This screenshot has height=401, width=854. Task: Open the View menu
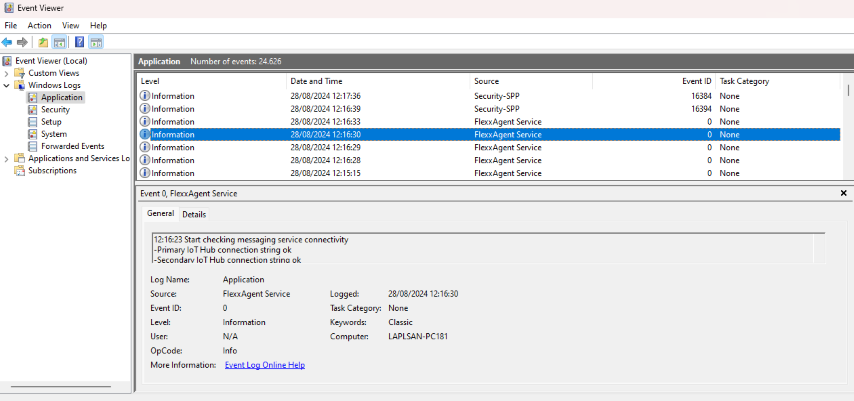click(70, 26)
